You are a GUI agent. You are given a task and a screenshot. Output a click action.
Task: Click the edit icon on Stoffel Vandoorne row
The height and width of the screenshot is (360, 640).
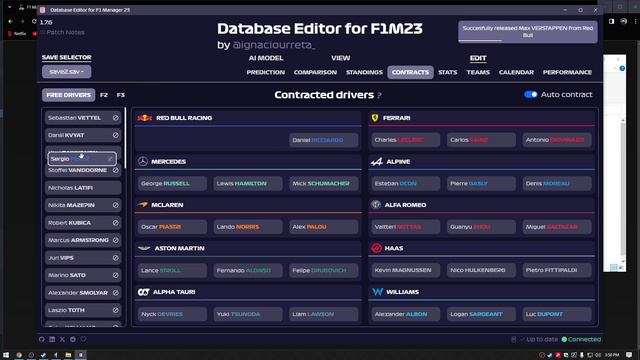116,170
